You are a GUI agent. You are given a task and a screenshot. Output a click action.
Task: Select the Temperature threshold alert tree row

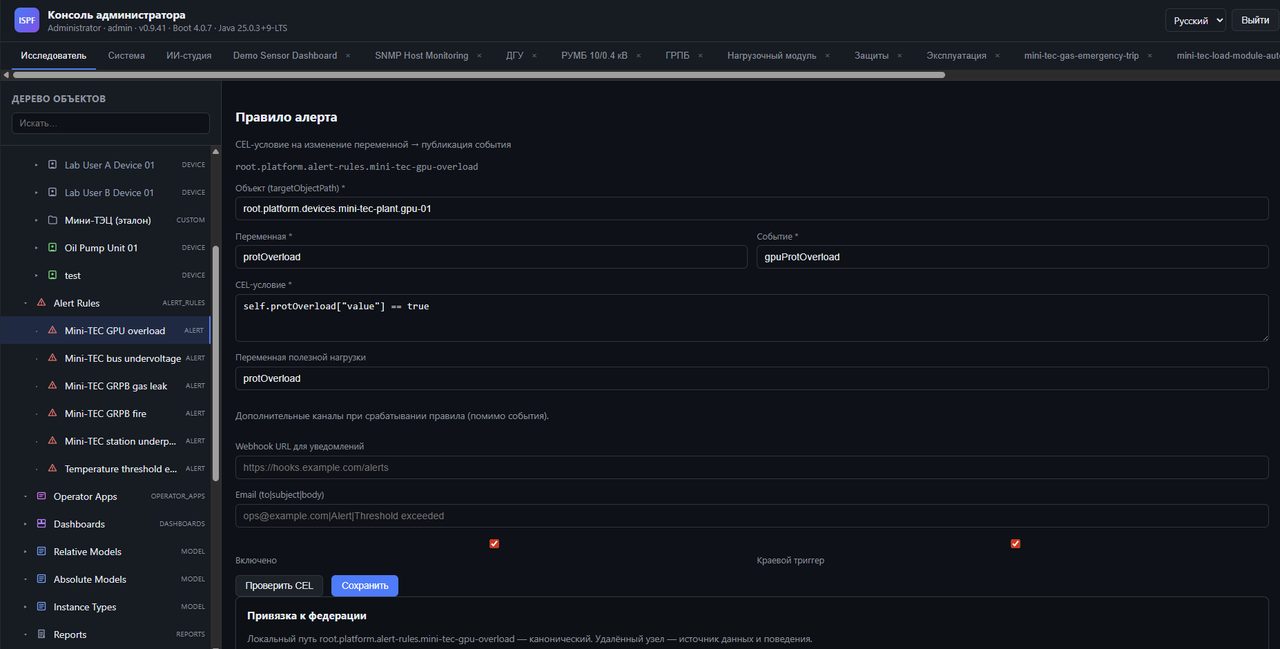click(106, 469)
